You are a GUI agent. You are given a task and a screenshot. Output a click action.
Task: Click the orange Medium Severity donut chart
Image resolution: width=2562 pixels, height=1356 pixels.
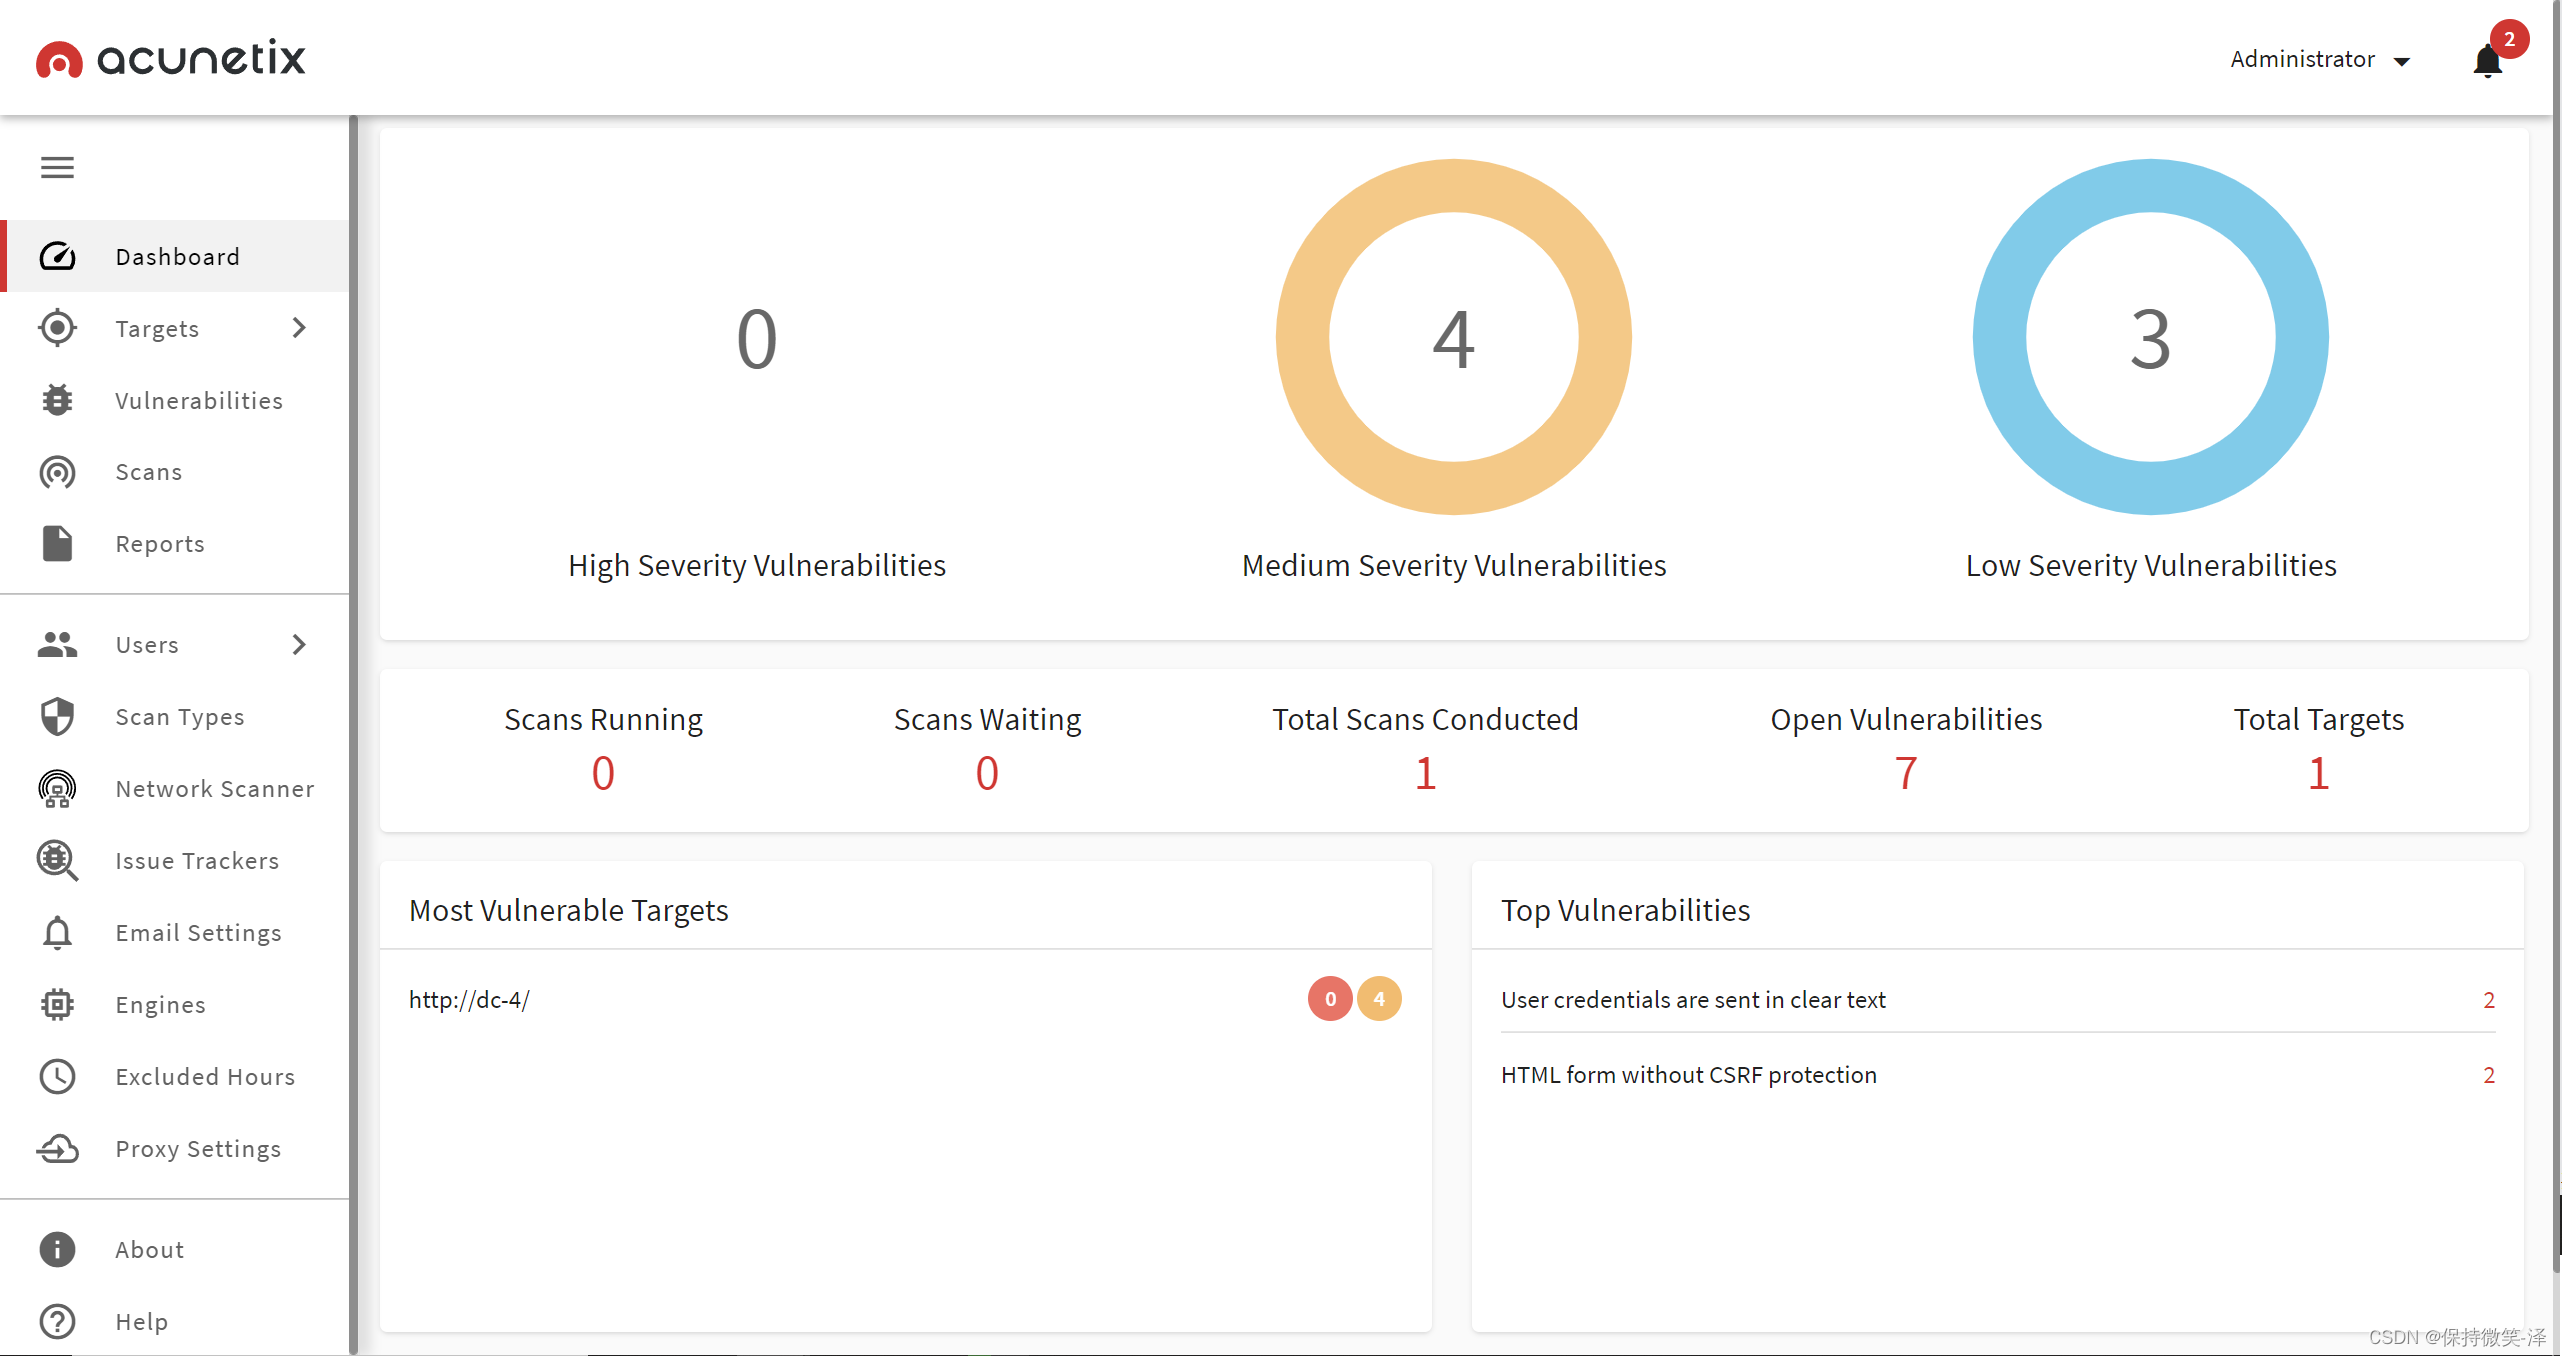(x=1303, y=338)
